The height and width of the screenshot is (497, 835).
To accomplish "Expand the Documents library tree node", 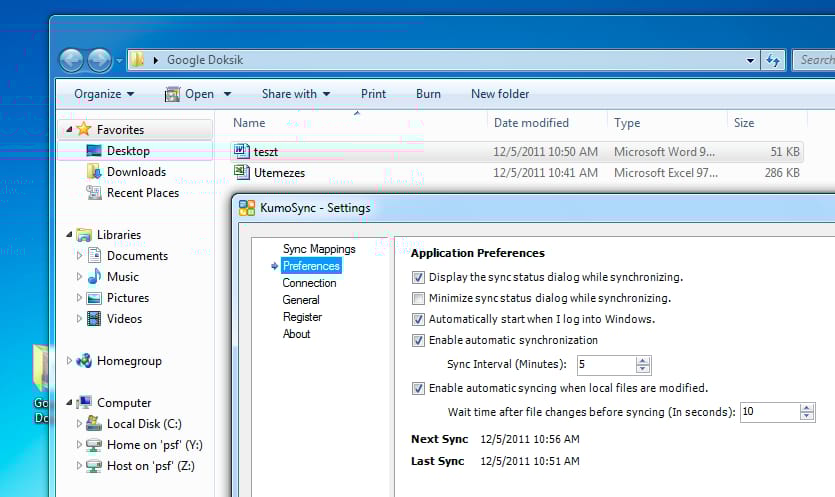I will click(79, 256).
